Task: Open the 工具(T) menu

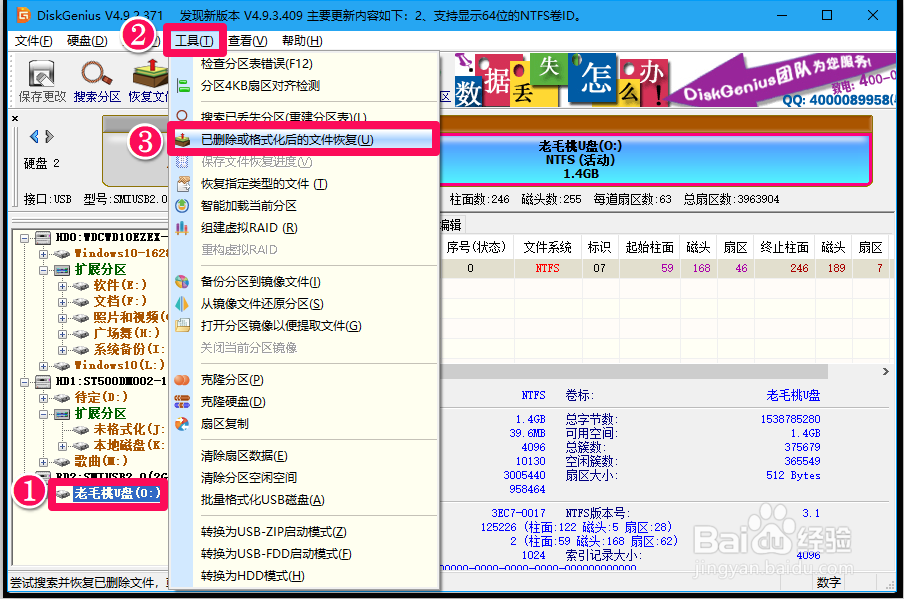Action: pyautogui.click(x=194, y=41)
